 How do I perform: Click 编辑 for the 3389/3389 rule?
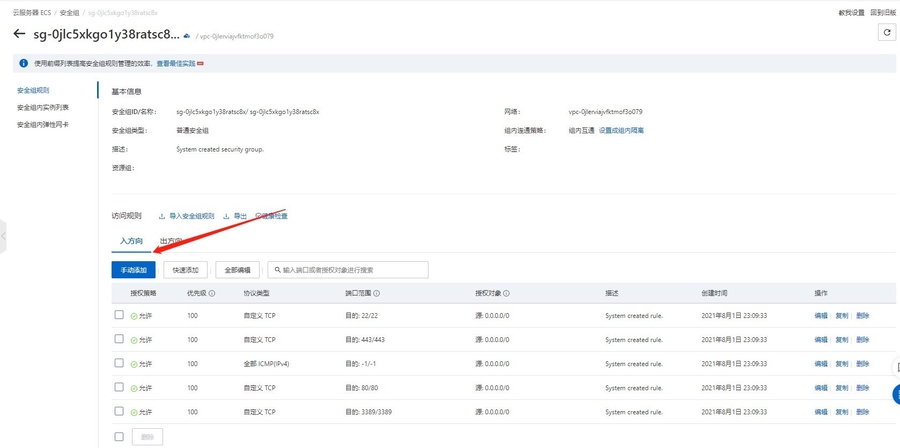820,412
